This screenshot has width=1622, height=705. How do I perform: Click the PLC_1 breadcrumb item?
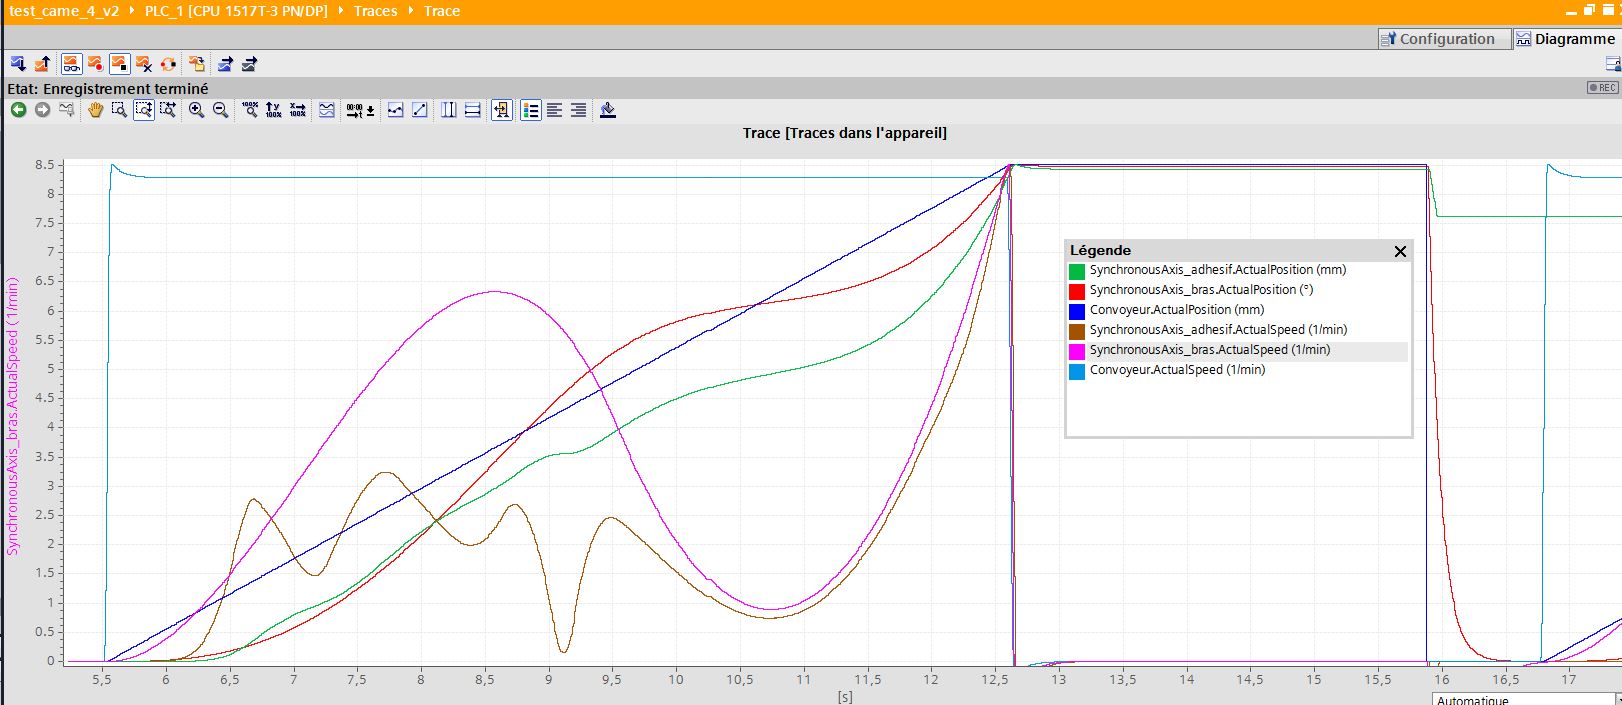(235, 11)
